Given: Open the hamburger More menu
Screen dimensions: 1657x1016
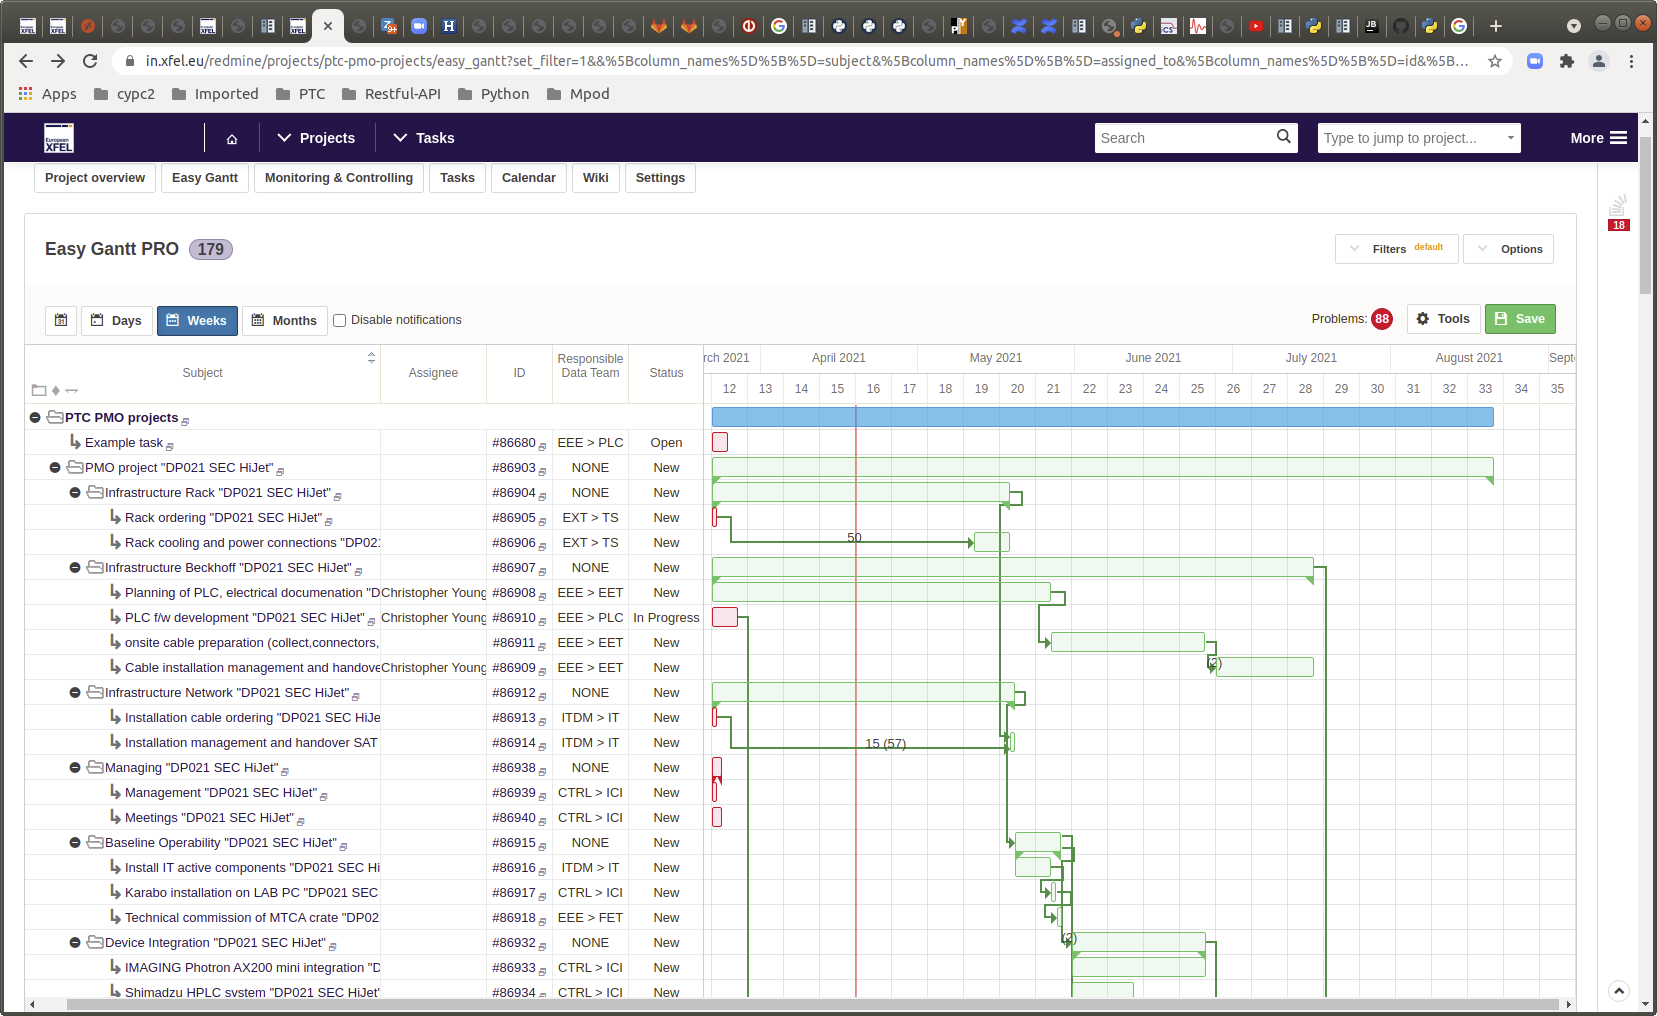Looking at the screenshot, I should pyautogui.click(x=1598, y=138).
